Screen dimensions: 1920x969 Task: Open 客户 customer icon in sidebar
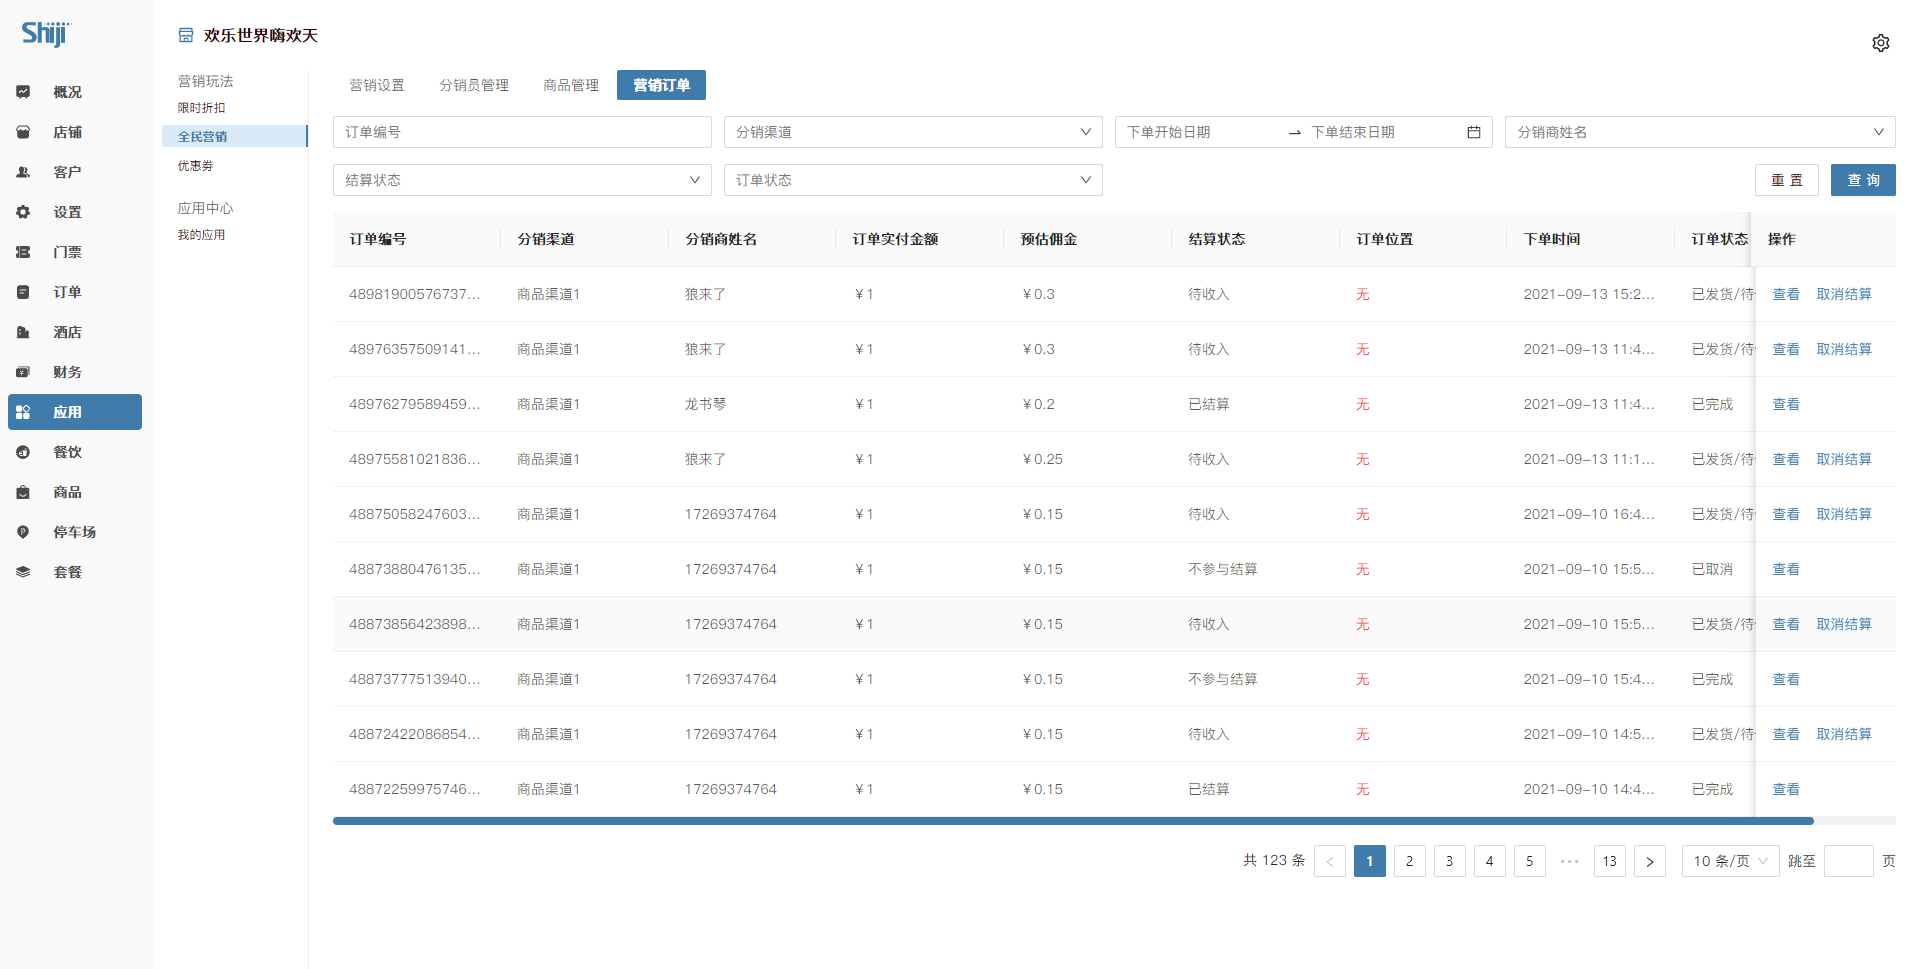(23, 172)
